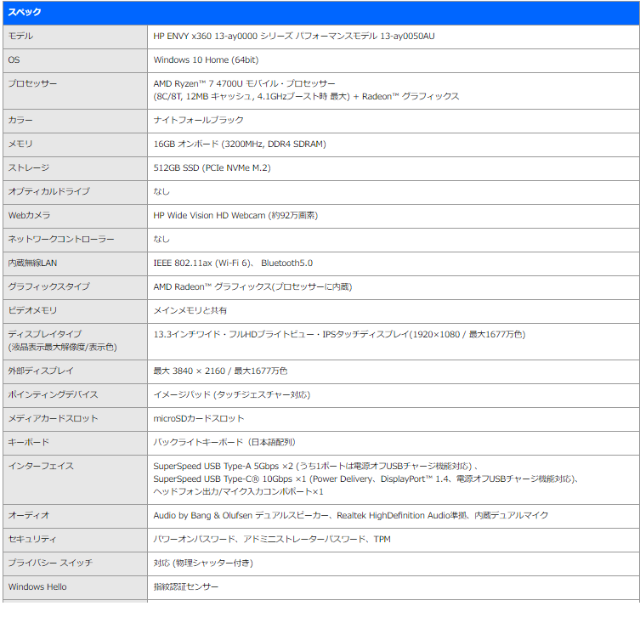Select the モデル row label
The width and height of the screenshot is (640, 640).
point(20,36)
